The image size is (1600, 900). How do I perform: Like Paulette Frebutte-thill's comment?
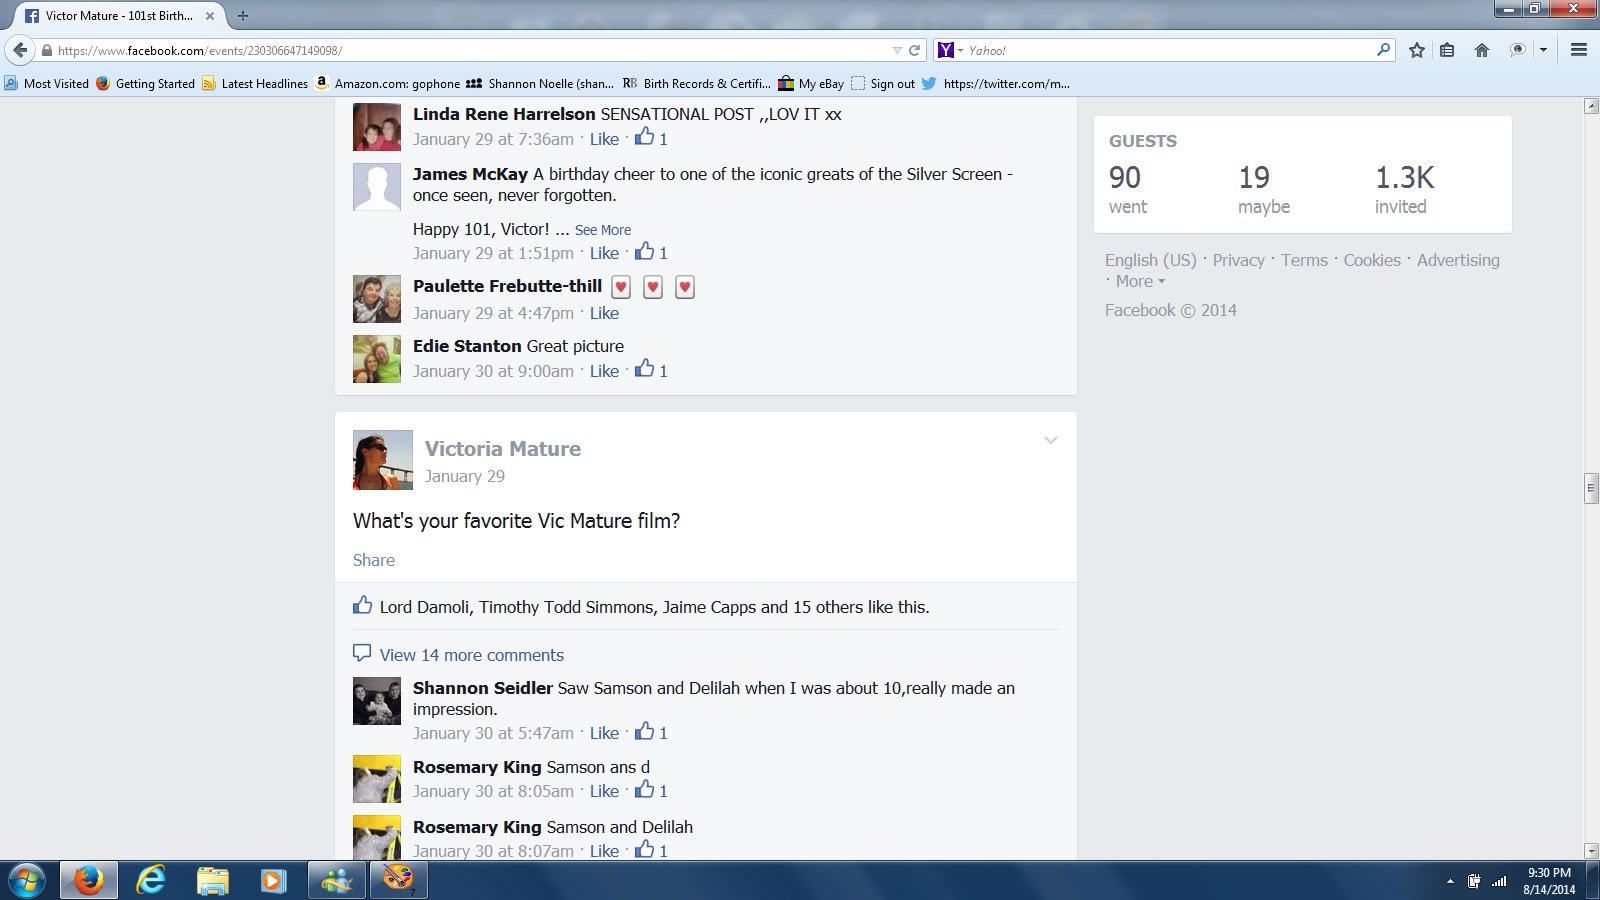point(604,313)
